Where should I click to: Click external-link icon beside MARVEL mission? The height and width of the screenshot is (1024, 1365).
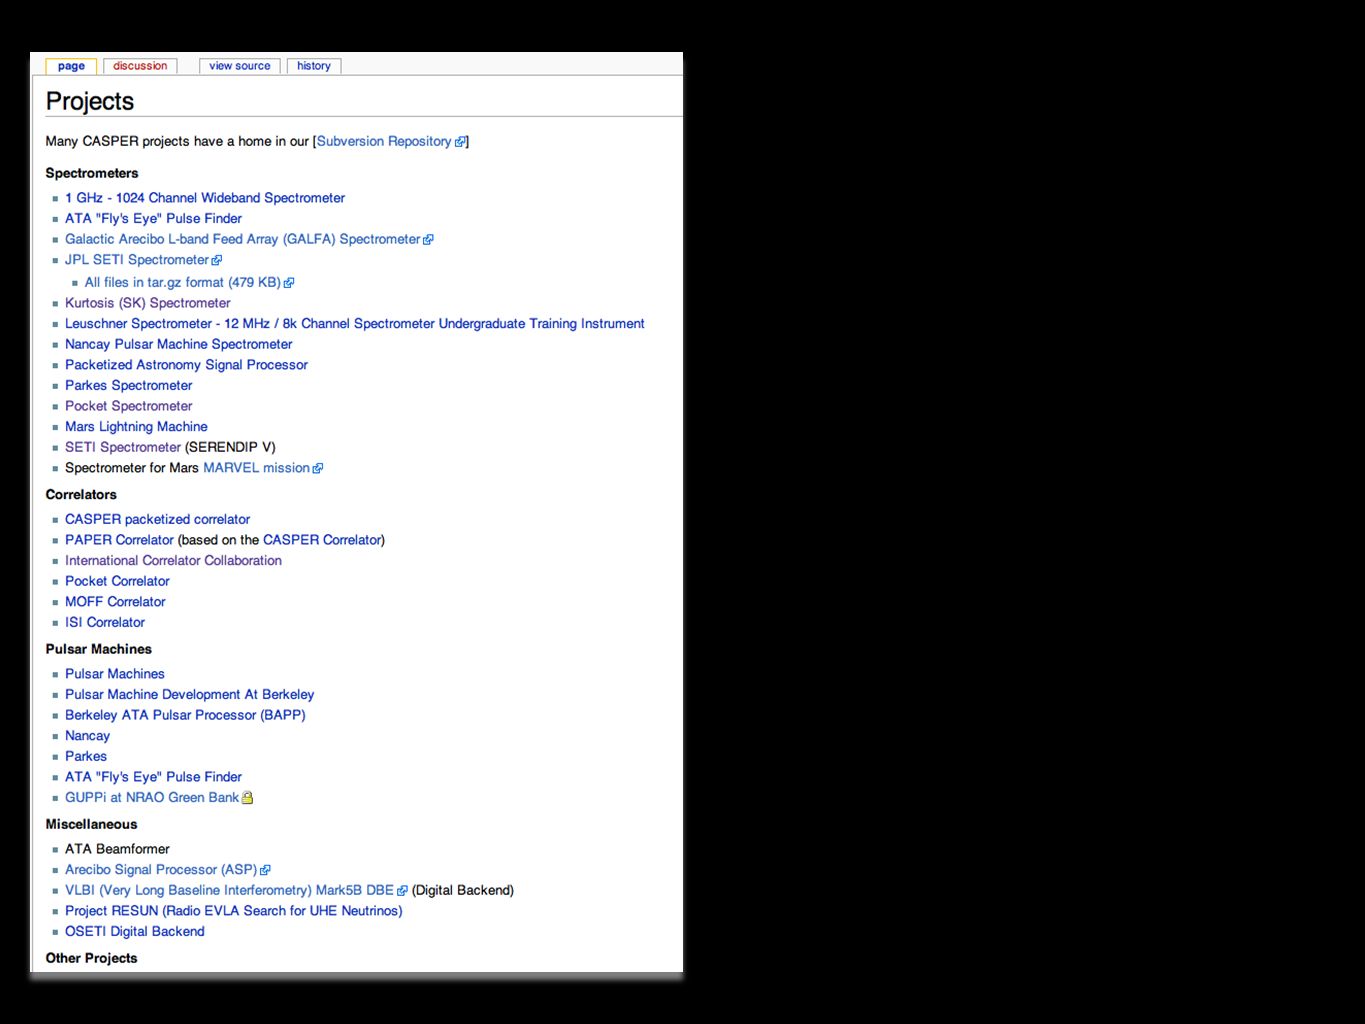click(x=318, y=469)
